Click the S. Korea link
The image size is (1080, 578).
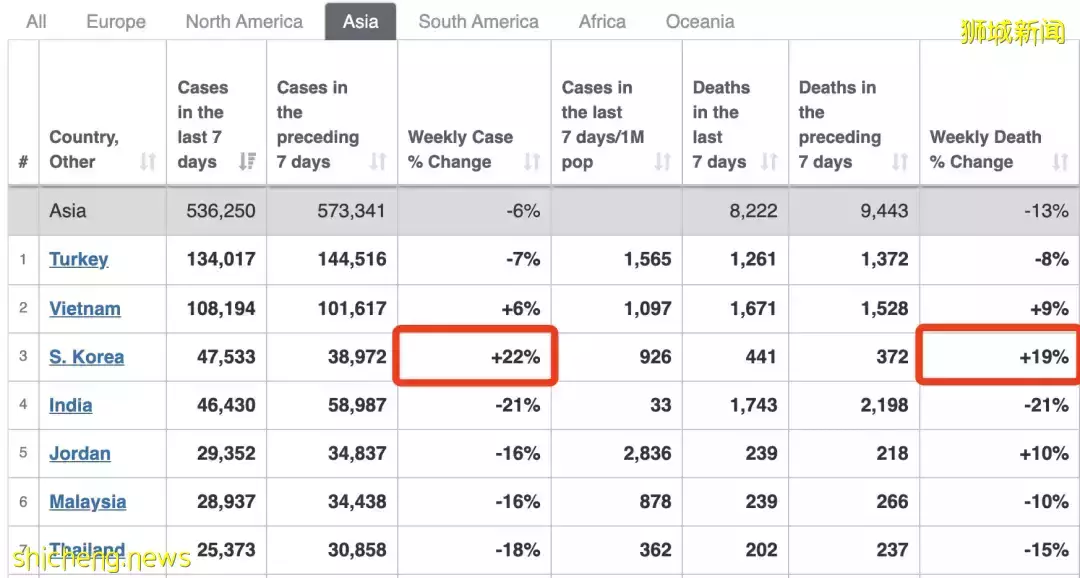click(87, 357)
